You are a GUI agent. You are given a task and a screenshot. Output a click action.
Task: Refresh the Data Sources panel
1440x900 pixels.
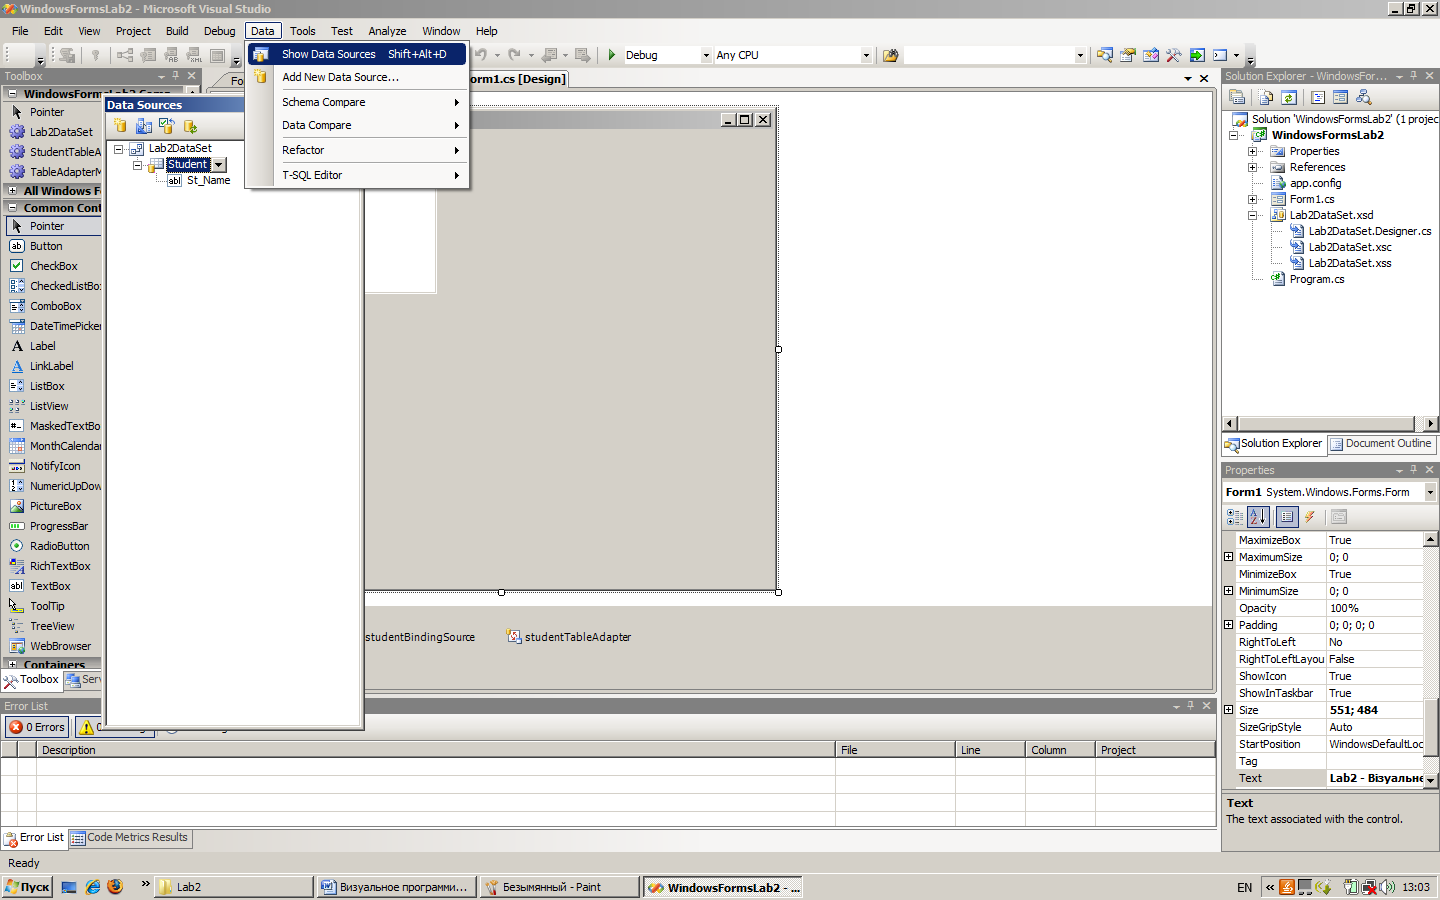click(190, 126)
